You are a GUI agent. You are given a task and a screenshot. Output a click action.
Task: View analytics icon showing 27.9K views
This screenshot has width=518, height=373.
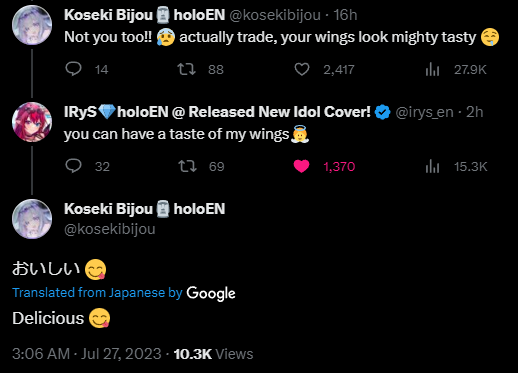pyautogui.click(x=432, y=70)
